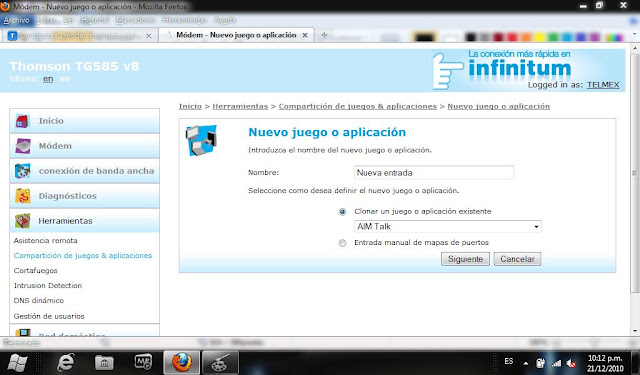This screenshot has height=375, width=640.
Task: Click the Inicio breadcrumb link
Action: coord(190,106)
